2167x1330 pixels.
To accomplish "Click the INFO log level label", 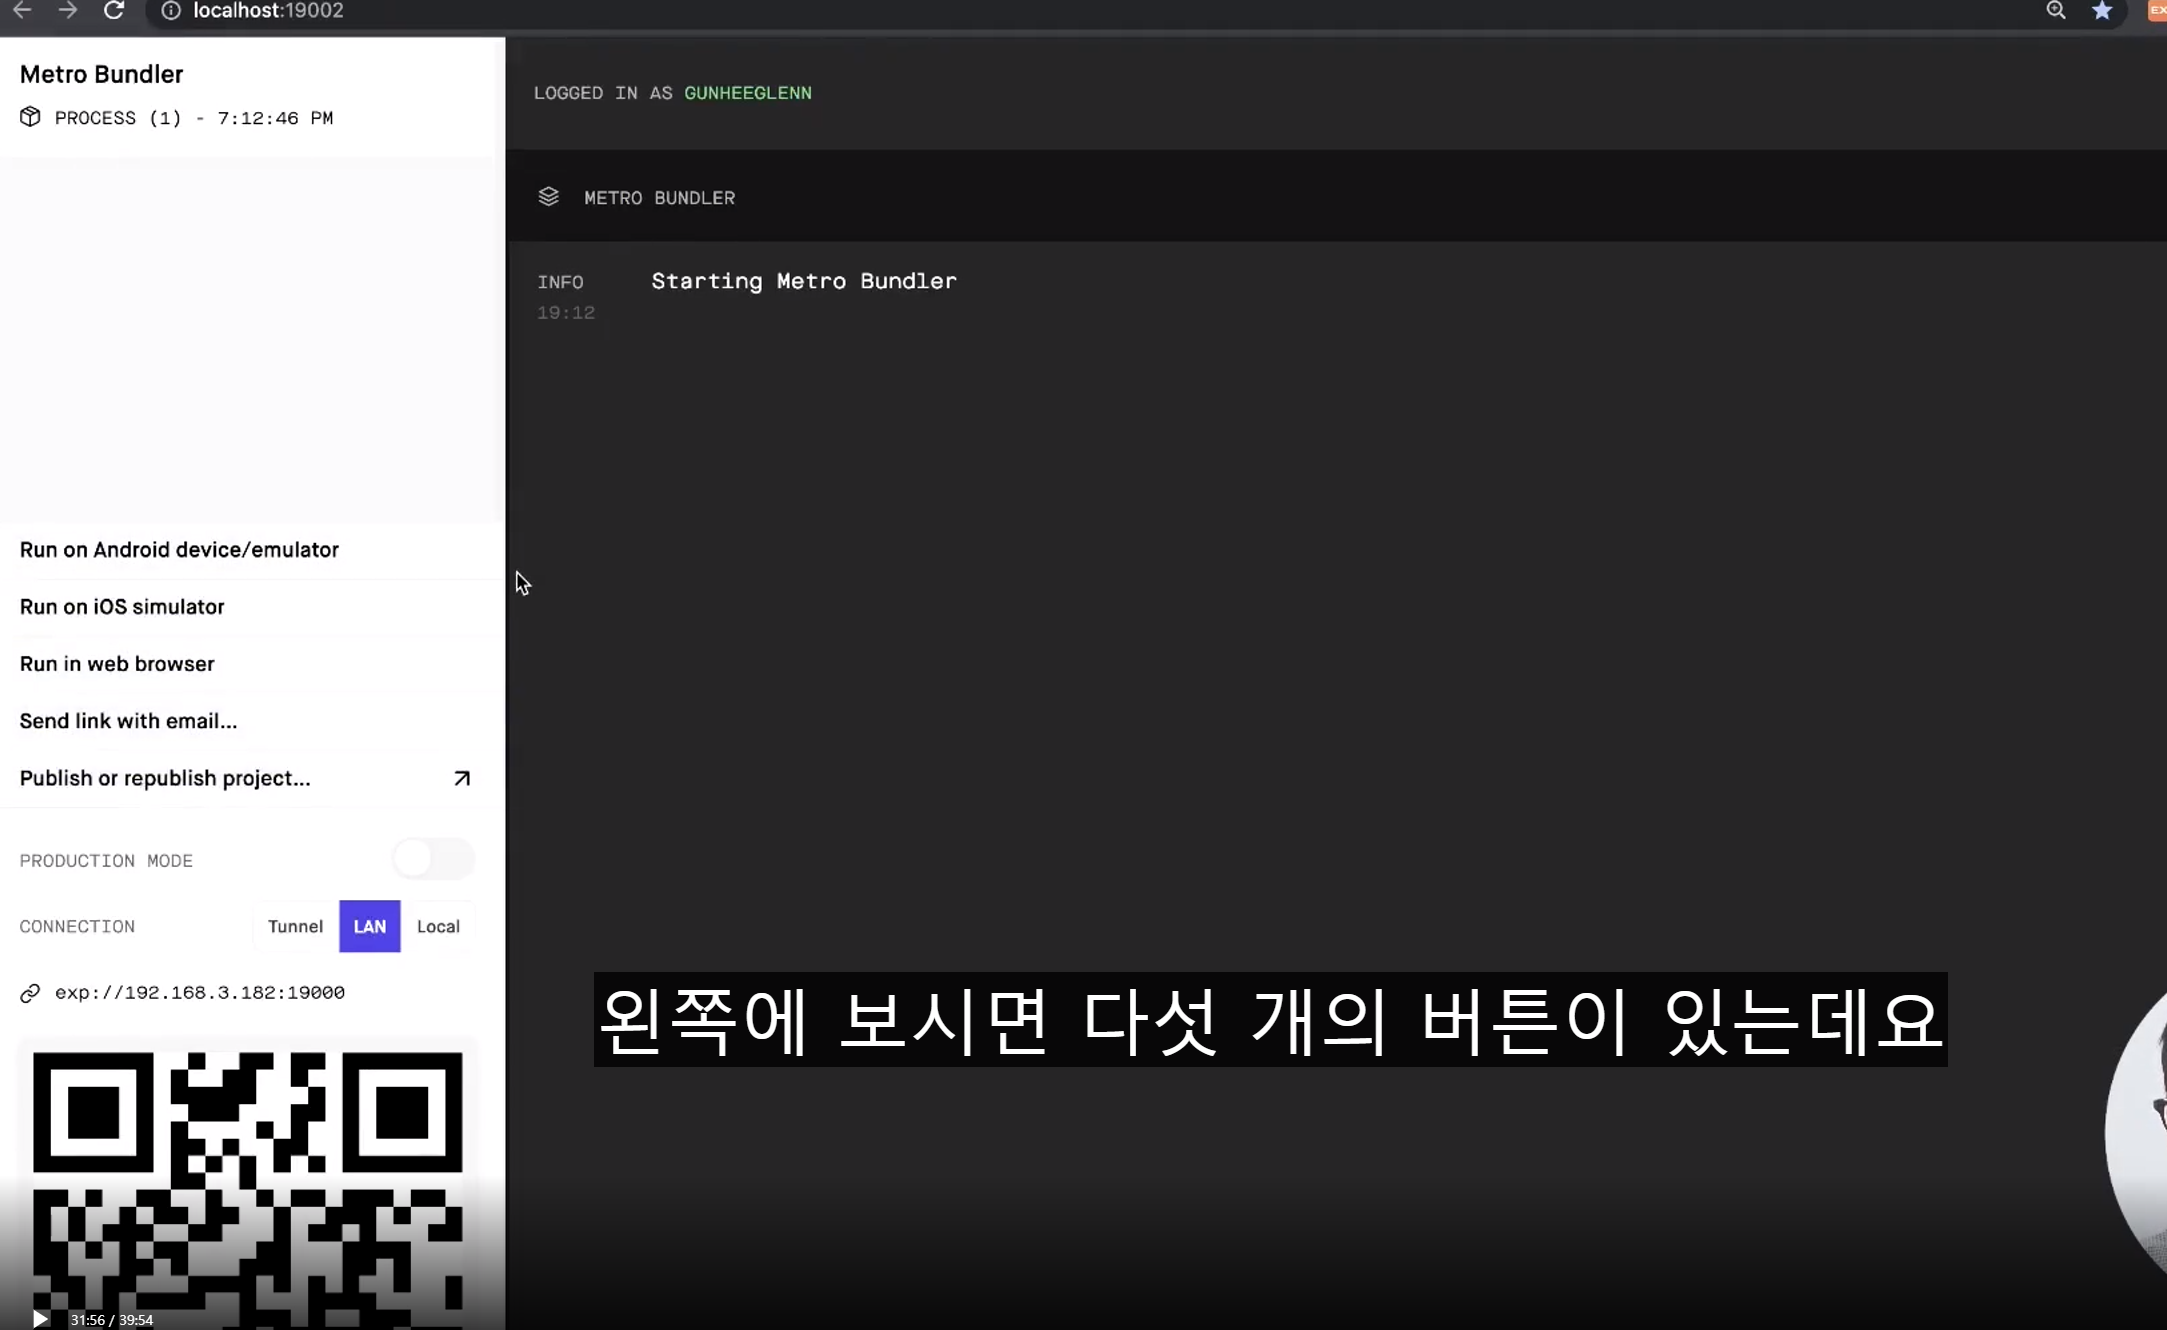I will pos(560,282).
